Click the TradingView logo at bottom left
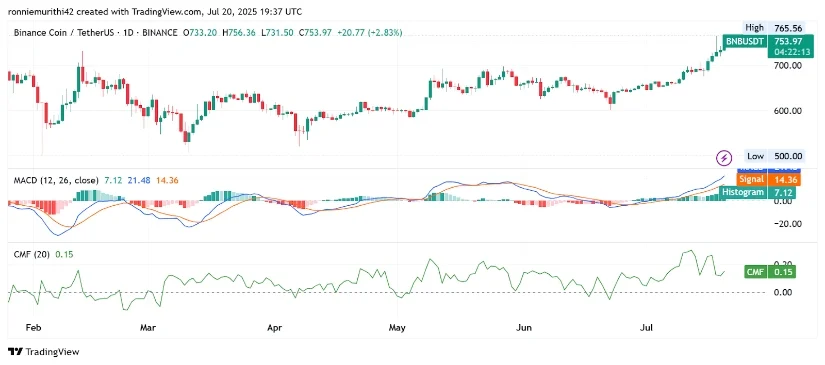Image resolution: width=825 pixels, height=365 pixels. [43, 352]
